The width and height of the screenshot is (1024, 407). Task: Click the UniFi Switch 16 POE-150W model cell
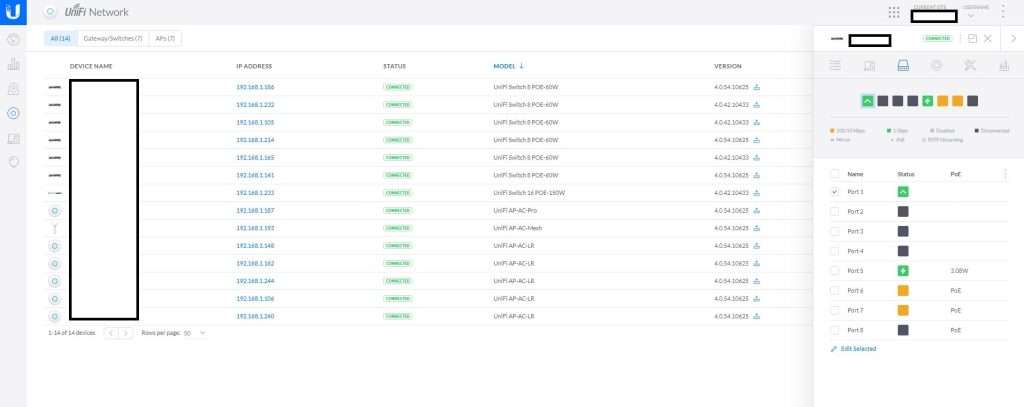[x=529, y=193]
